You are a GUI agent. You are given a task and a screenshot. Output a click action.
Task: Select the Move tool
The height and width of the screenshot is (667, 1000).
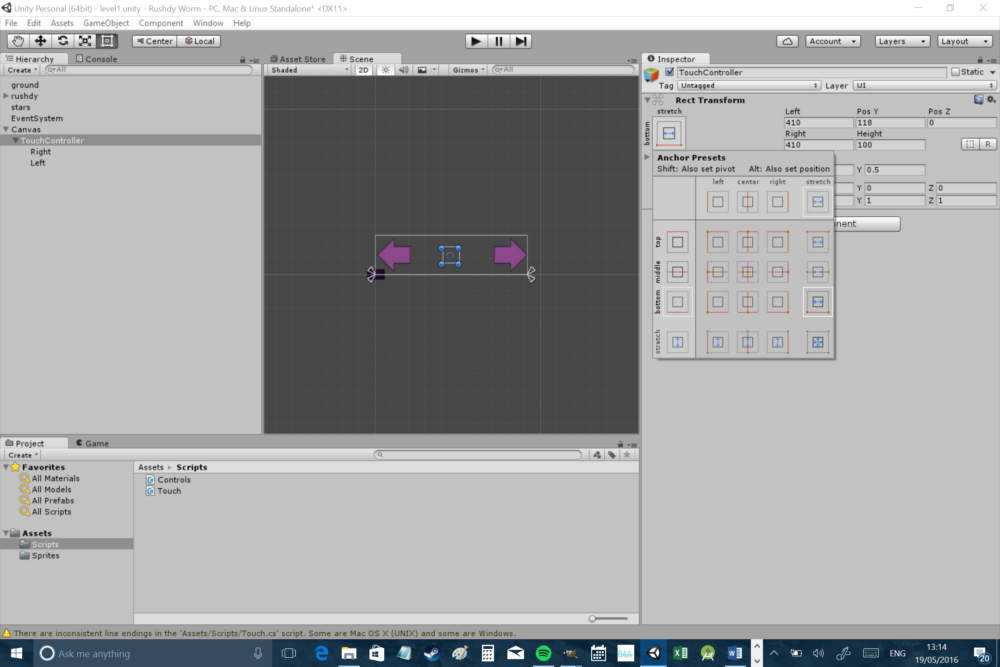[x=39, y=41]
